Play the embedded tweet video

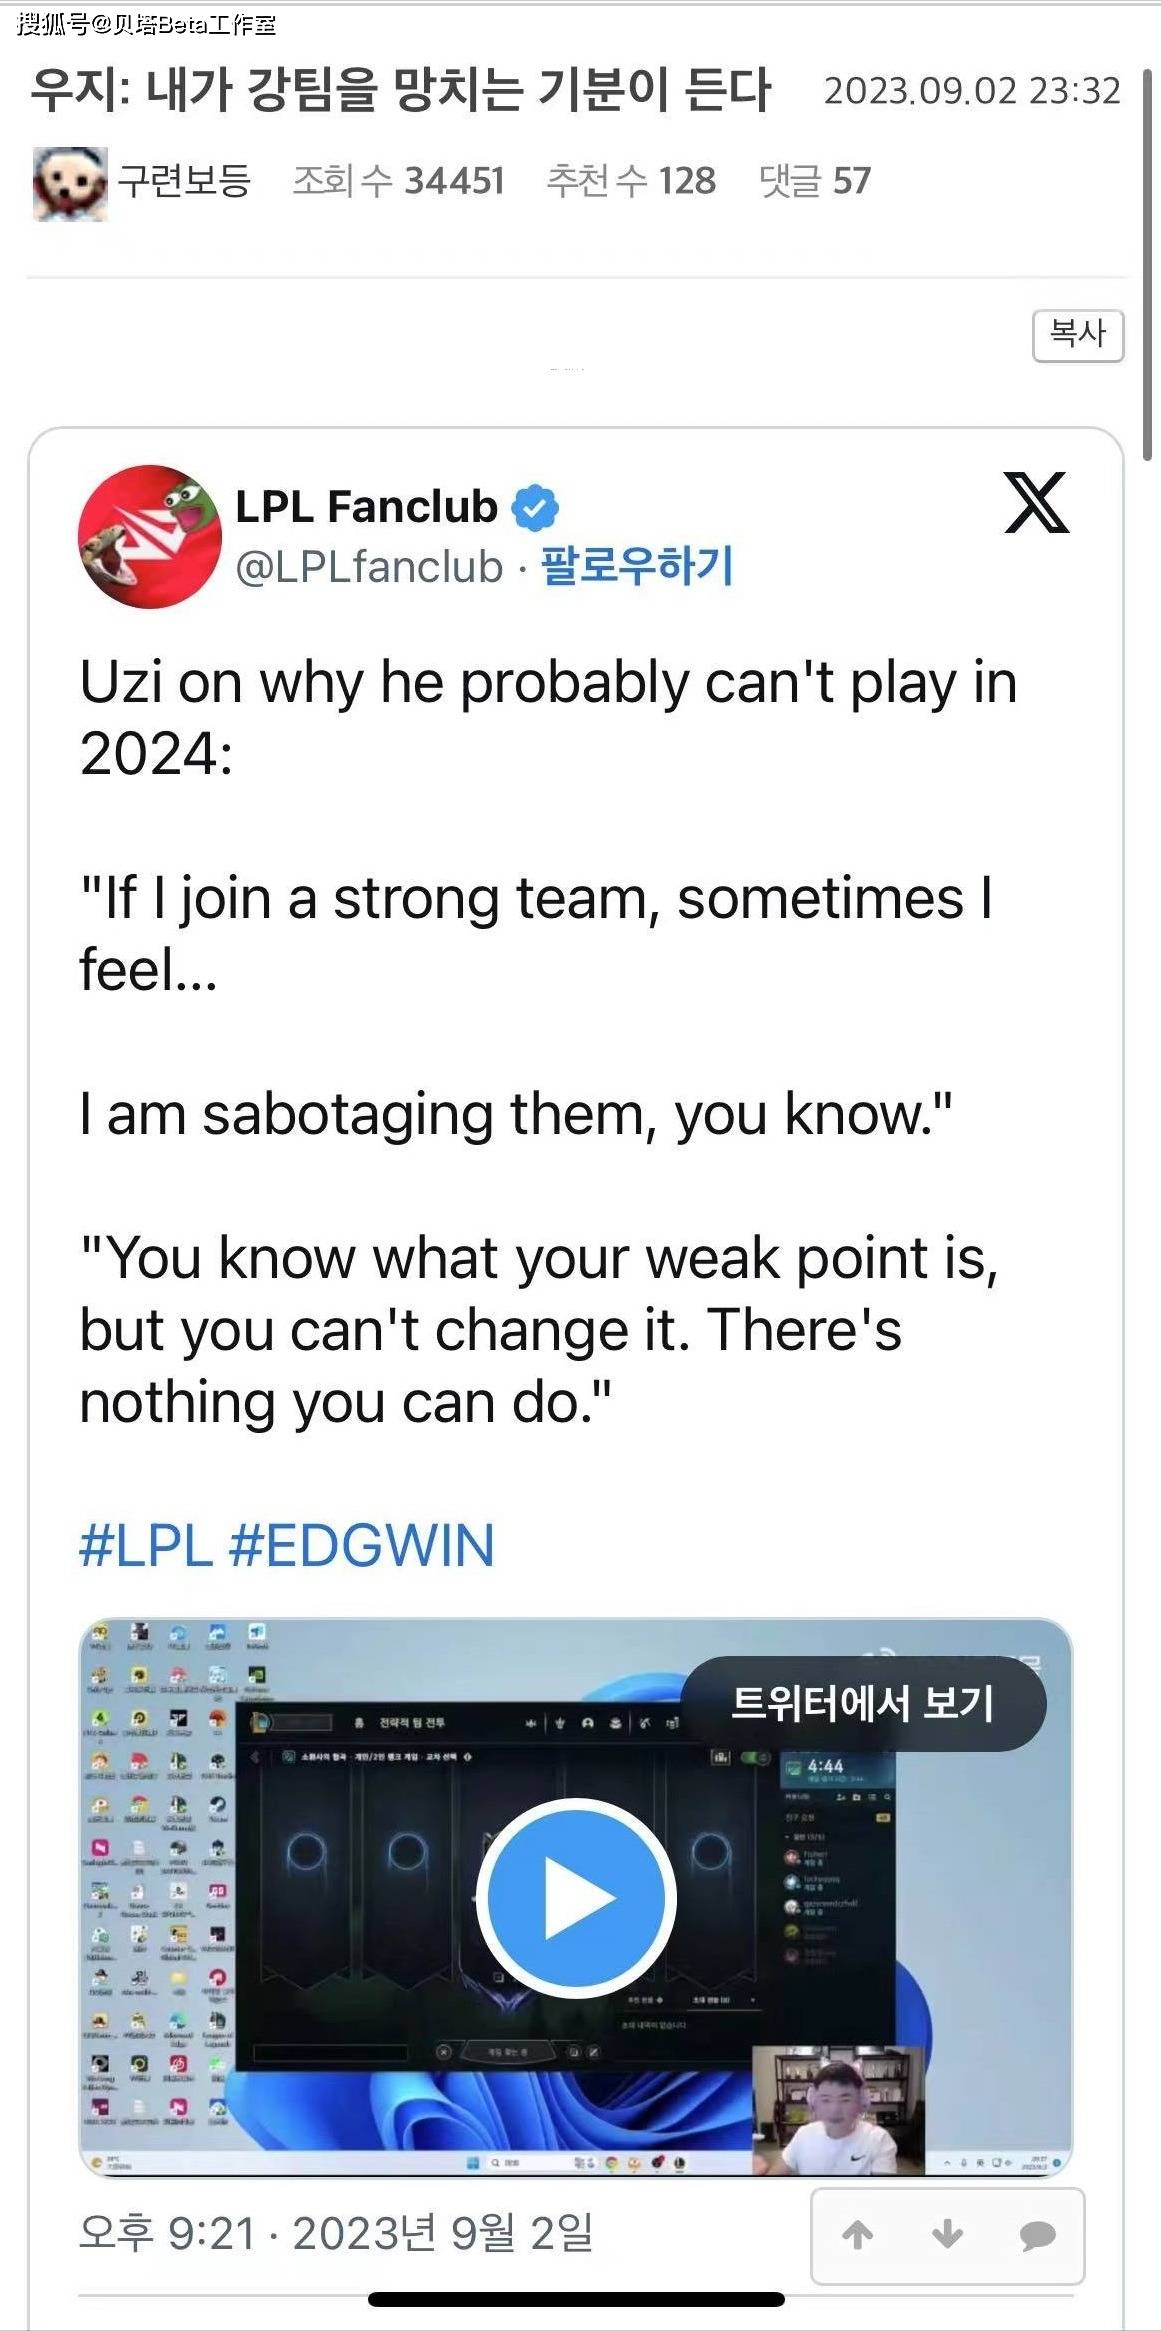coord(576,1897)
